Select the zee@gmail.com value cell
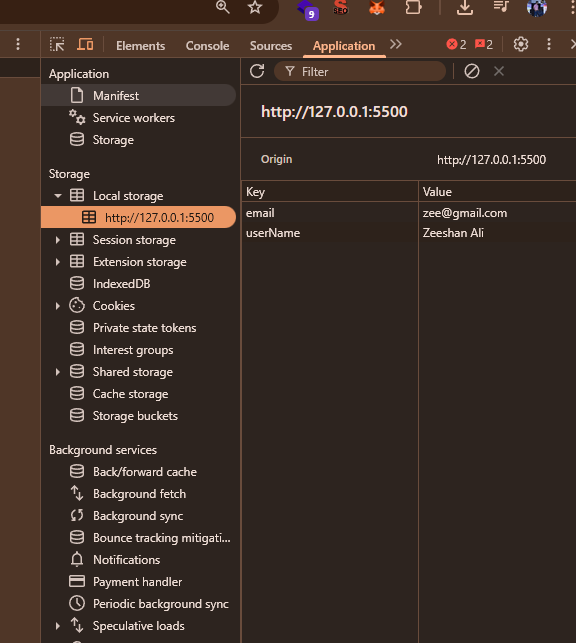Viewport: 576px width, 643px height. pyautogui.click(x=497, y=213)
